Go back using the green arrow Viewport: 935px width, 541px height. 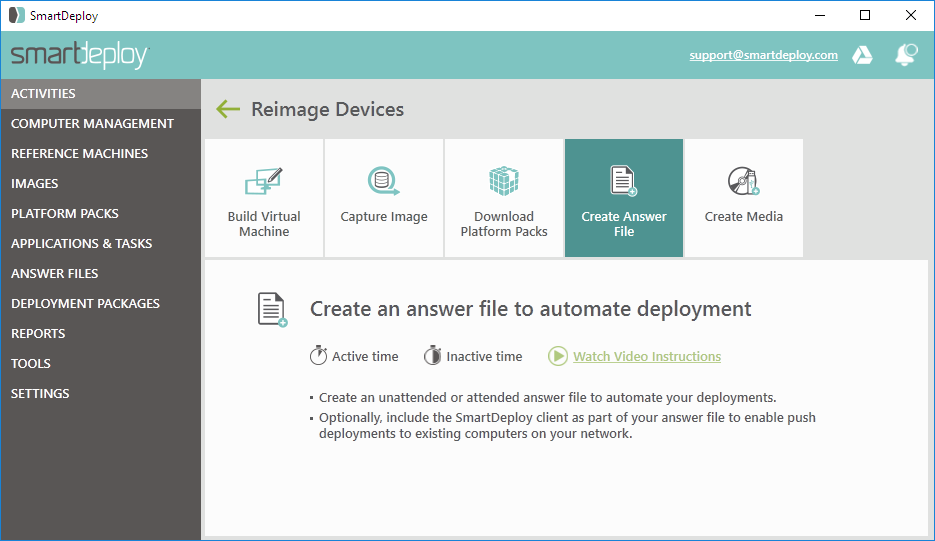[228, 109]
